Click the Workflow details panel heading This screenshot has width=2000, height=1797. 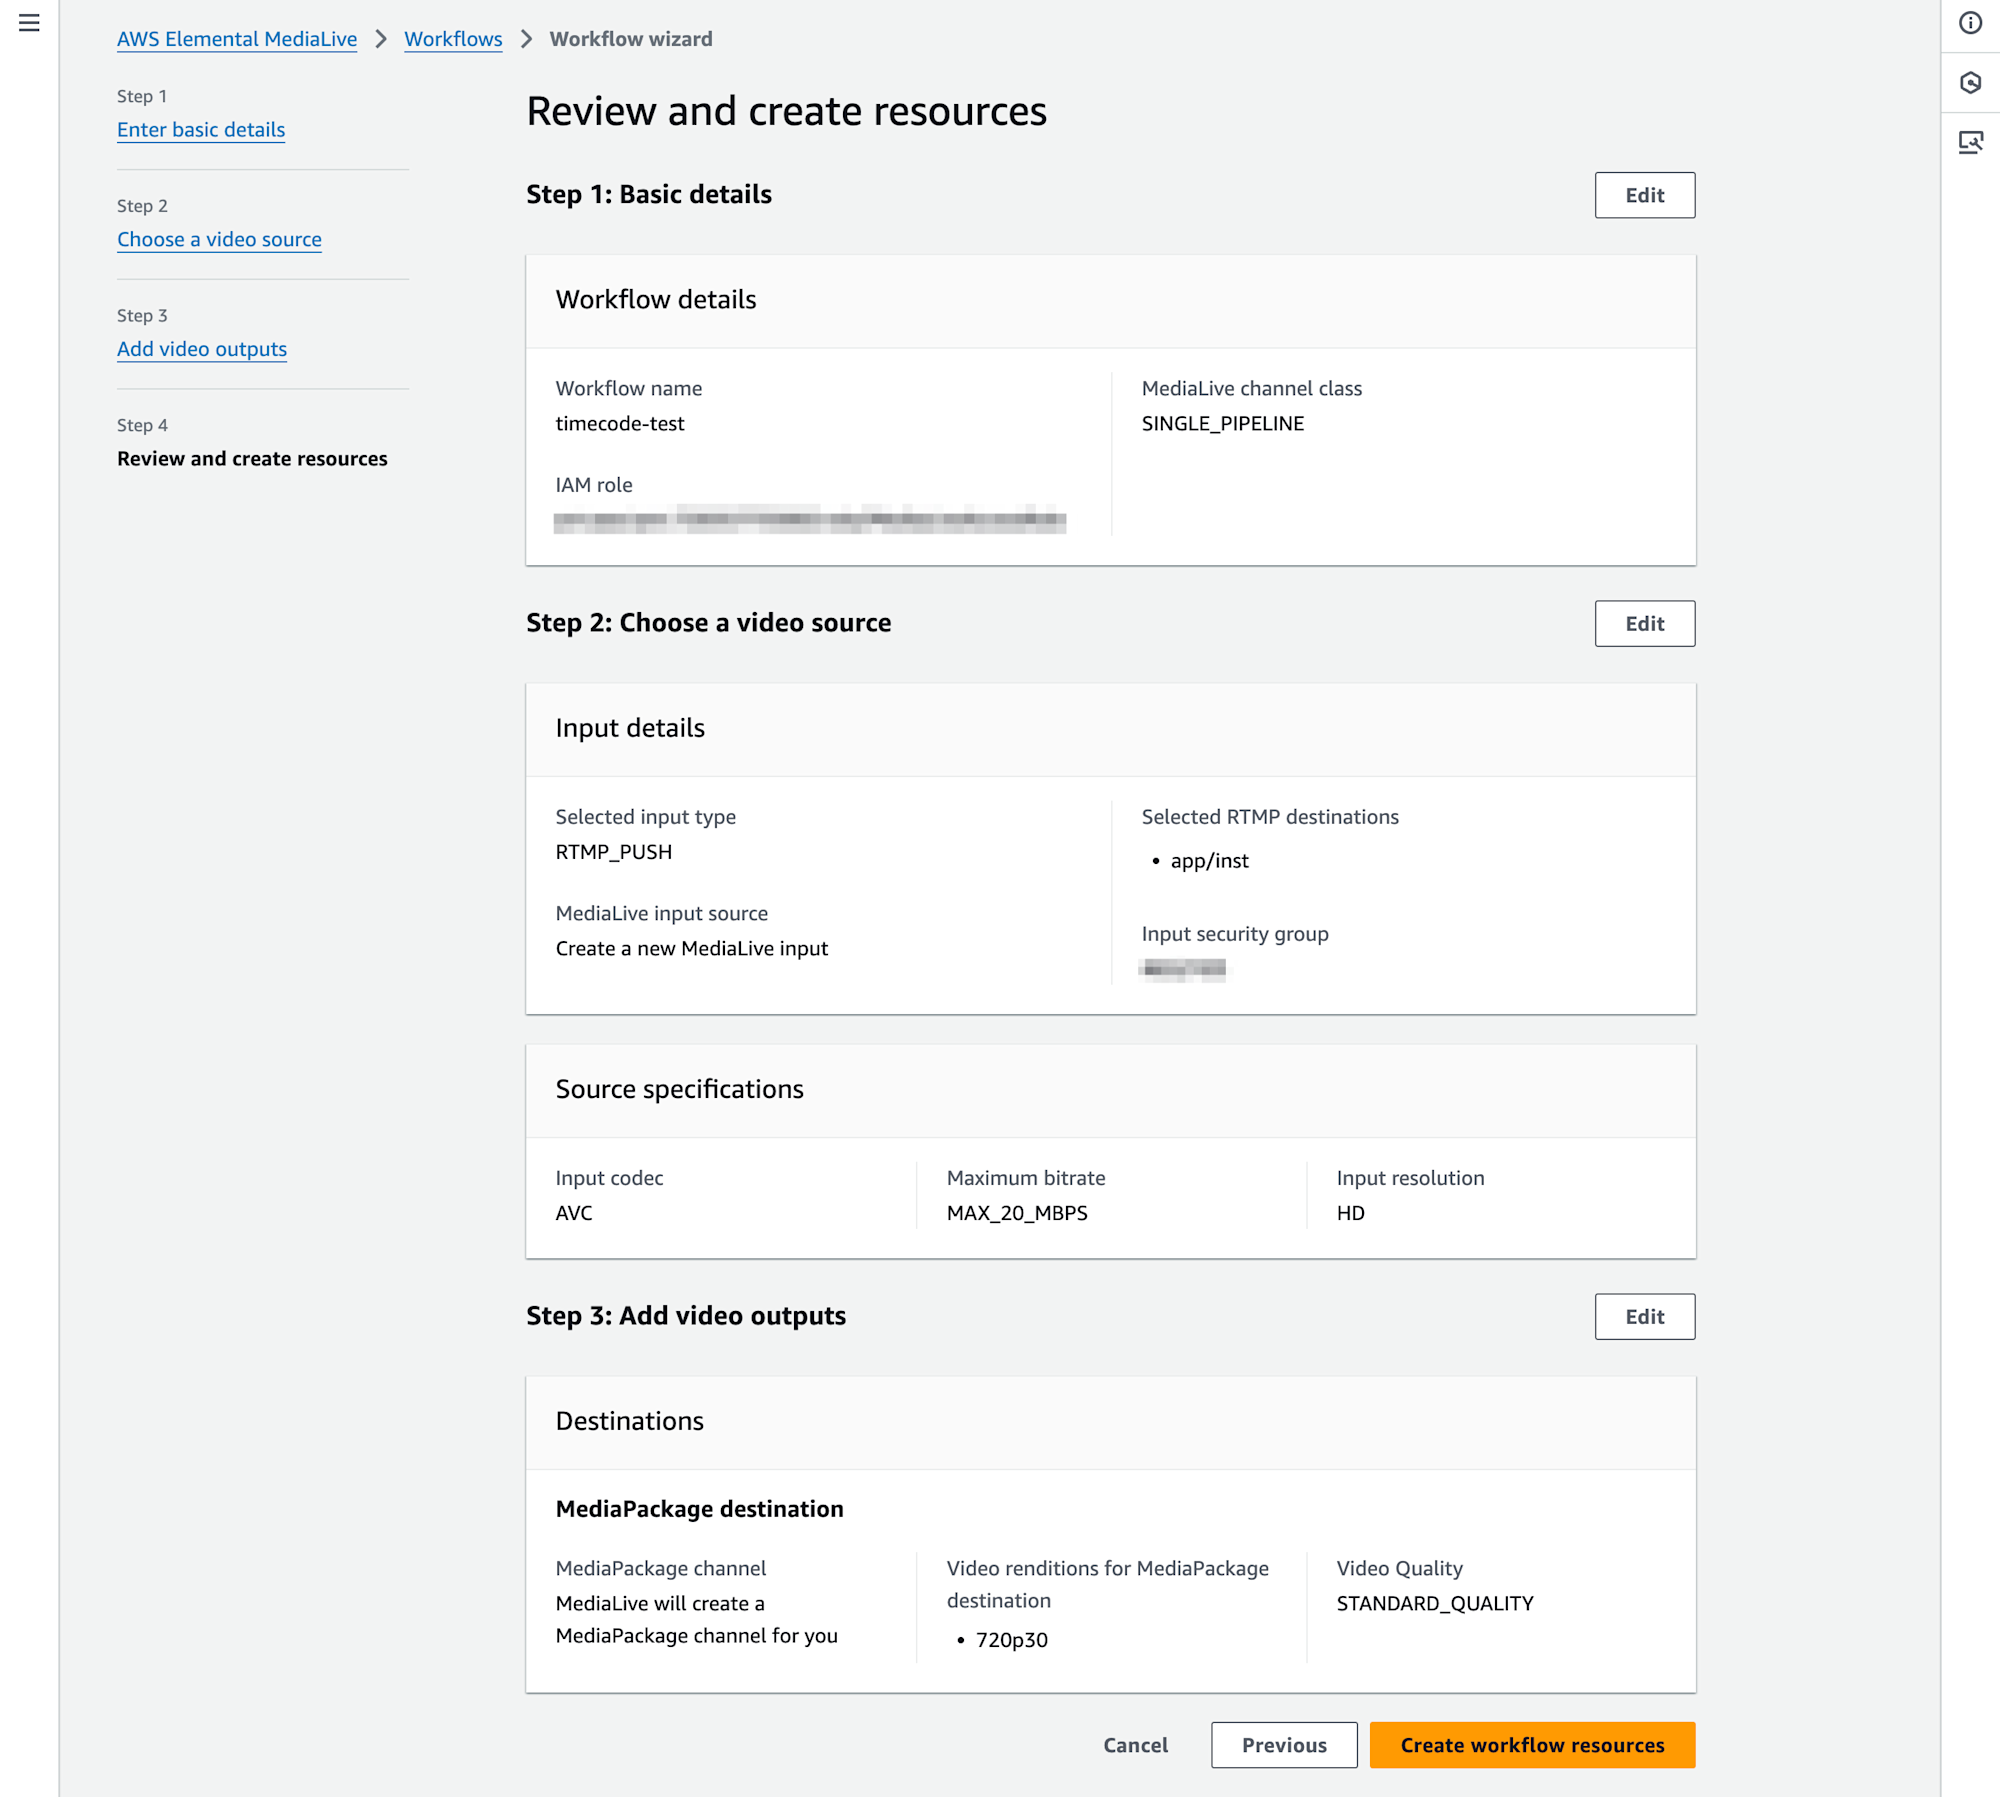click(x=656, y=300)
